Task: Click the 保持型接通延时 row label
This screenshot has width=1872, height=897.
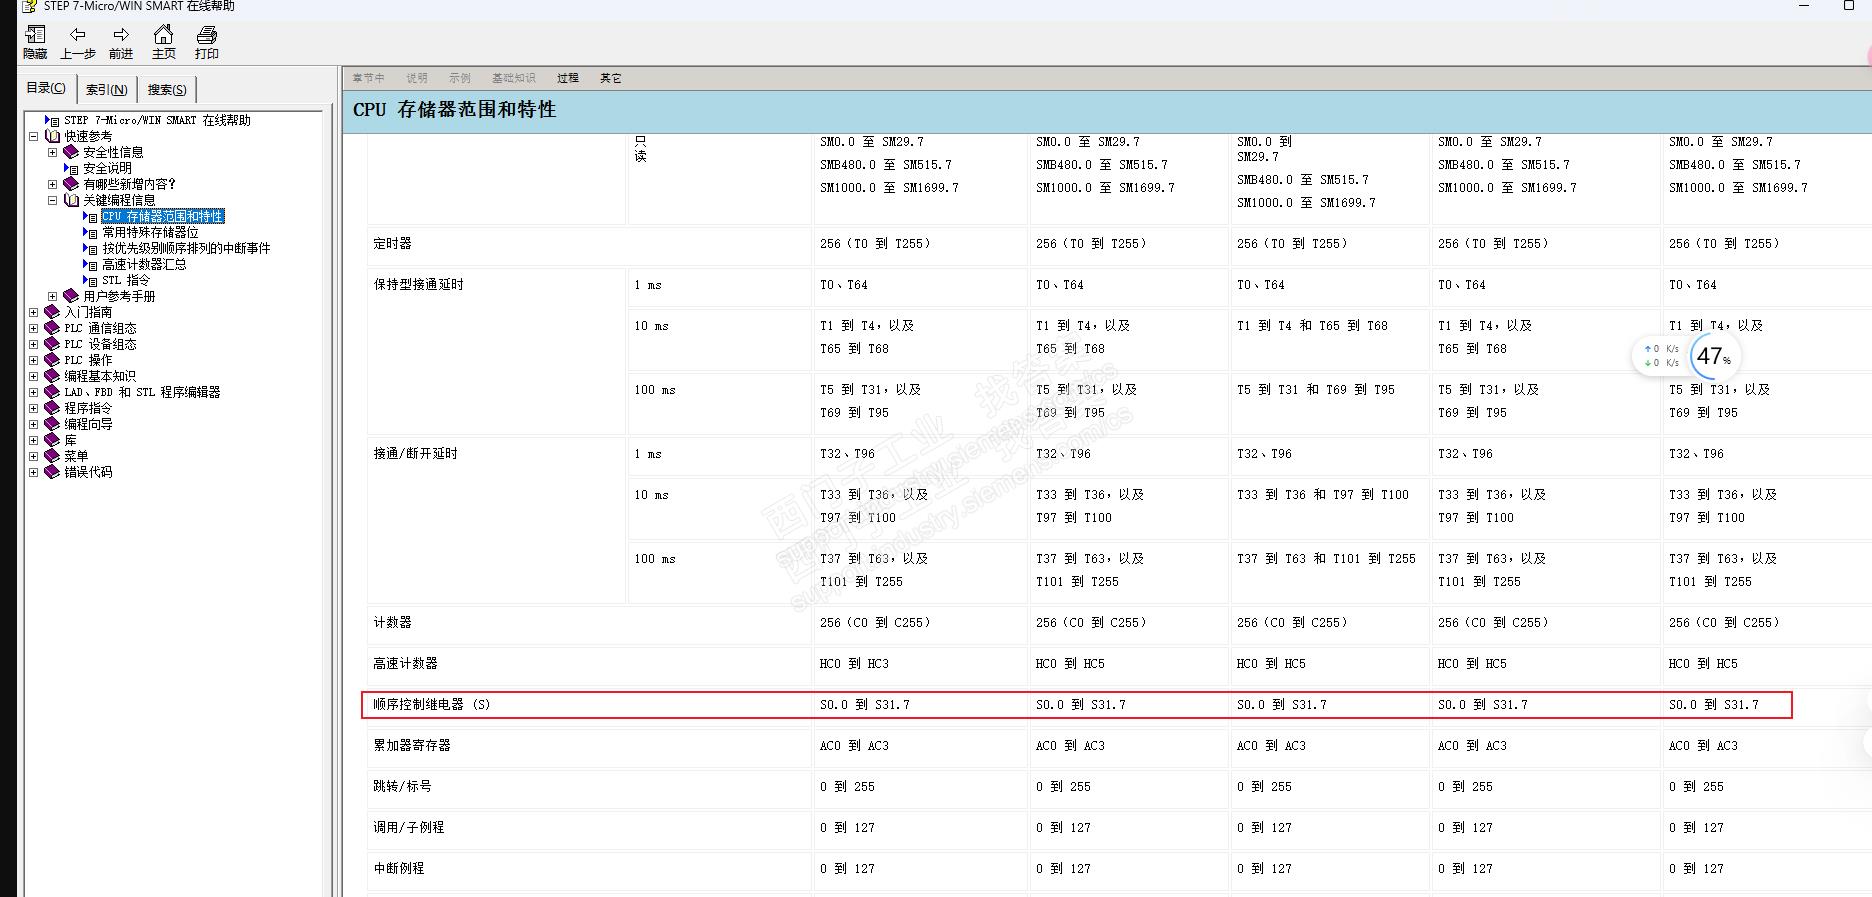Action: click(x=419, y=285)
